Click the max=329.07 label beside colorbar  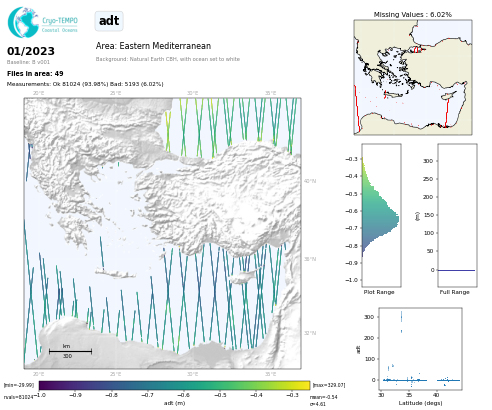point(329,385)
